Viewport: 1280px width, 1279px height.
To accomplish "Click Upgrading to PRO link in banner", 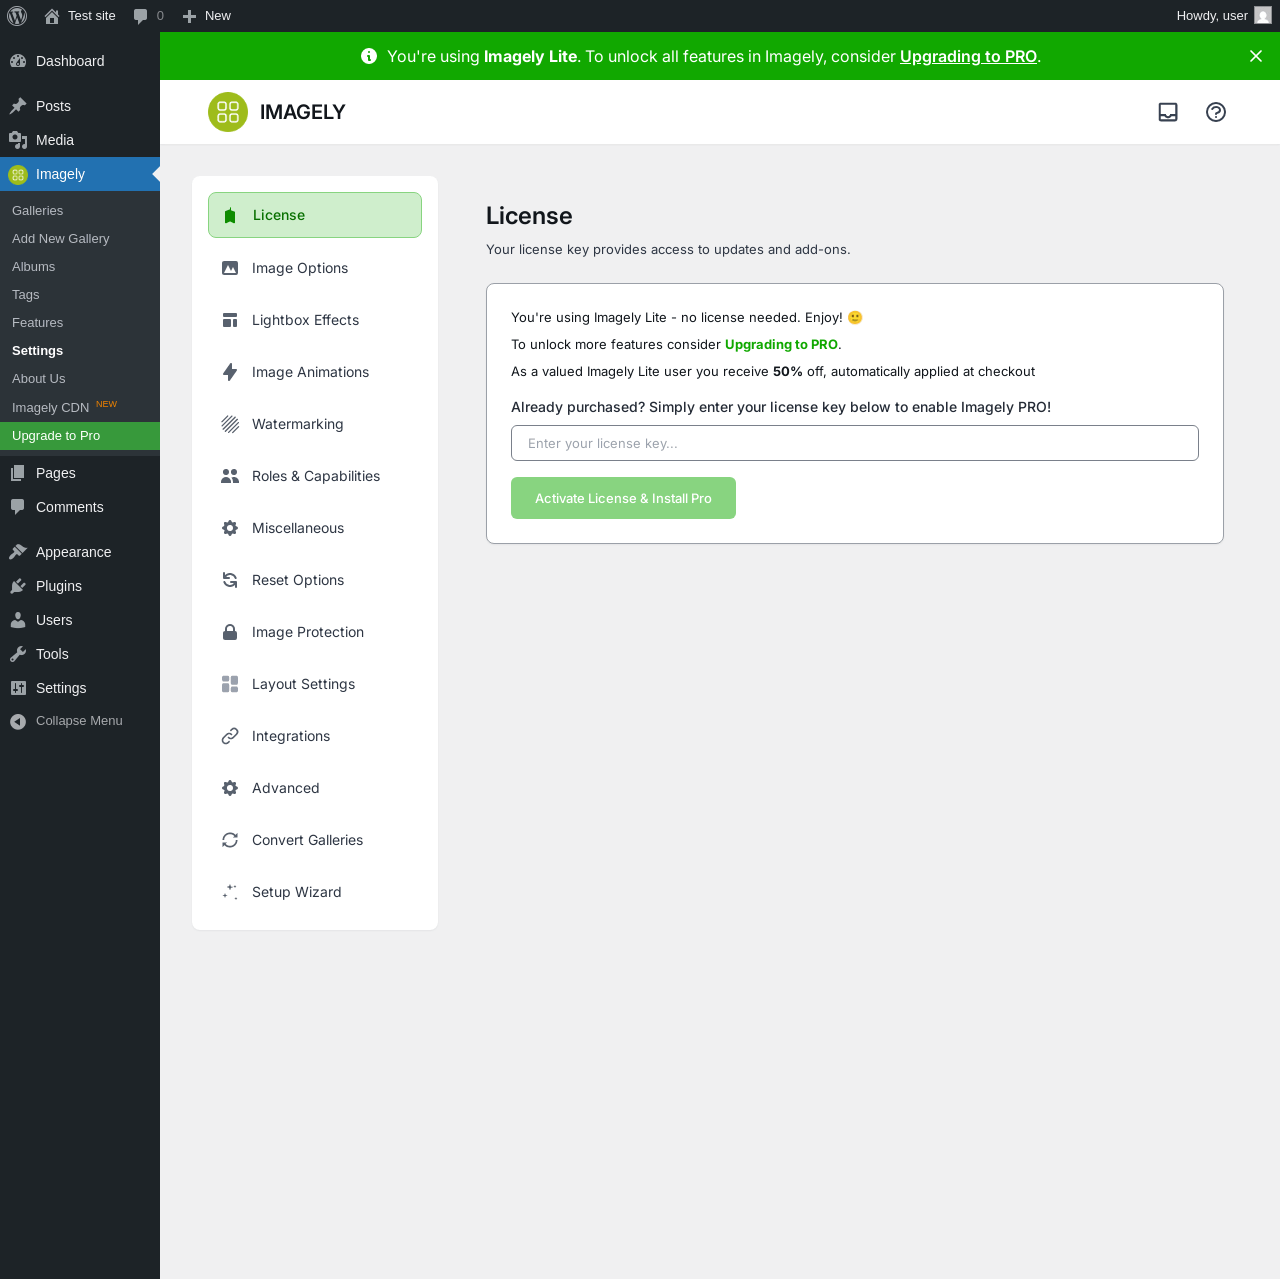I will point(968,56).
